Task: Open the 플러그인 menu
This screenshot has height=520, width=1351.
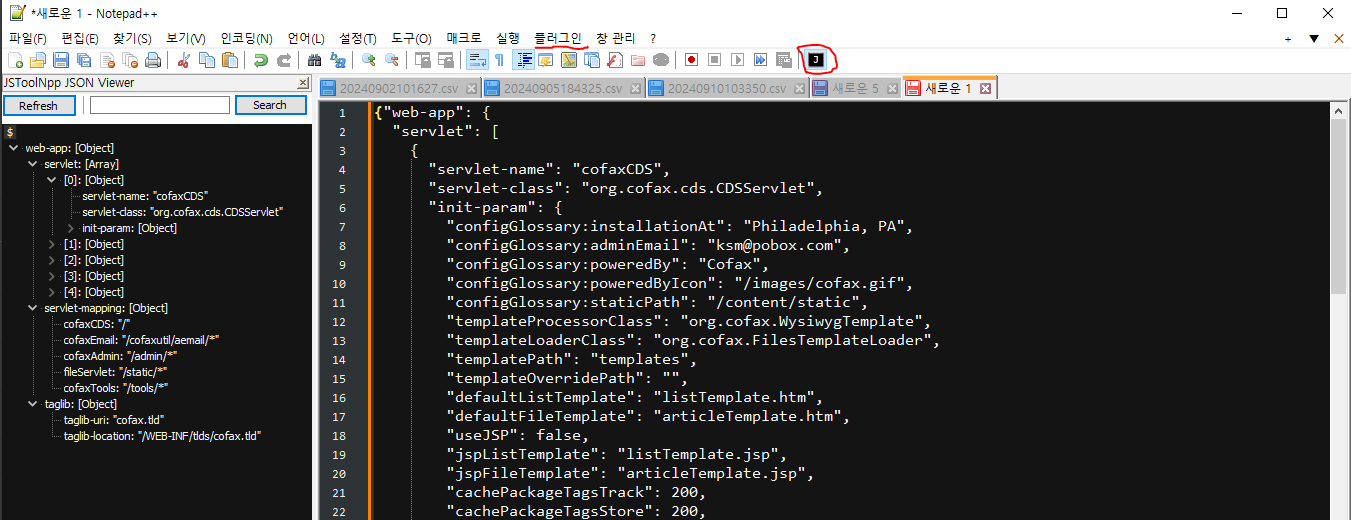Action: 557,38
